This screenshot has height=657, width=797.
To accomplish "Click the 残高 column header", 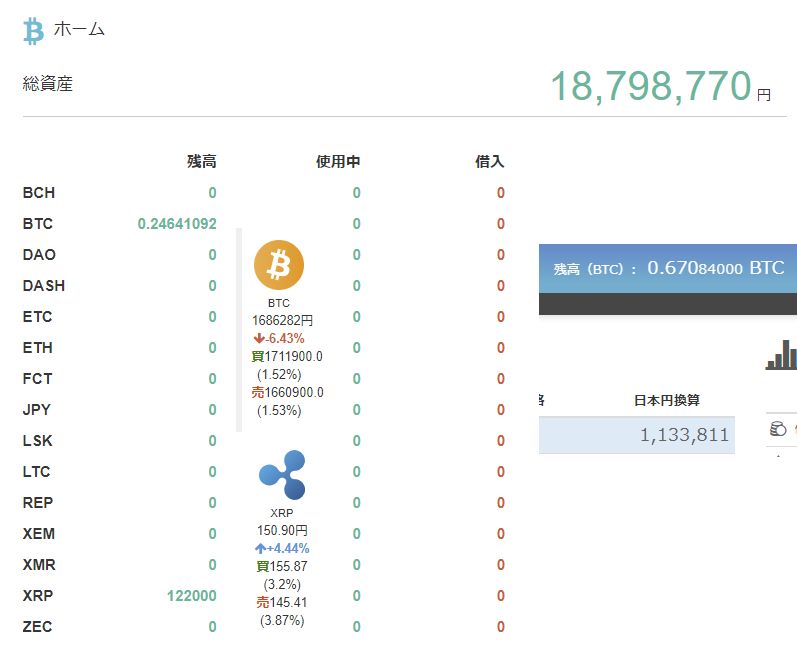I will [201, 162].
